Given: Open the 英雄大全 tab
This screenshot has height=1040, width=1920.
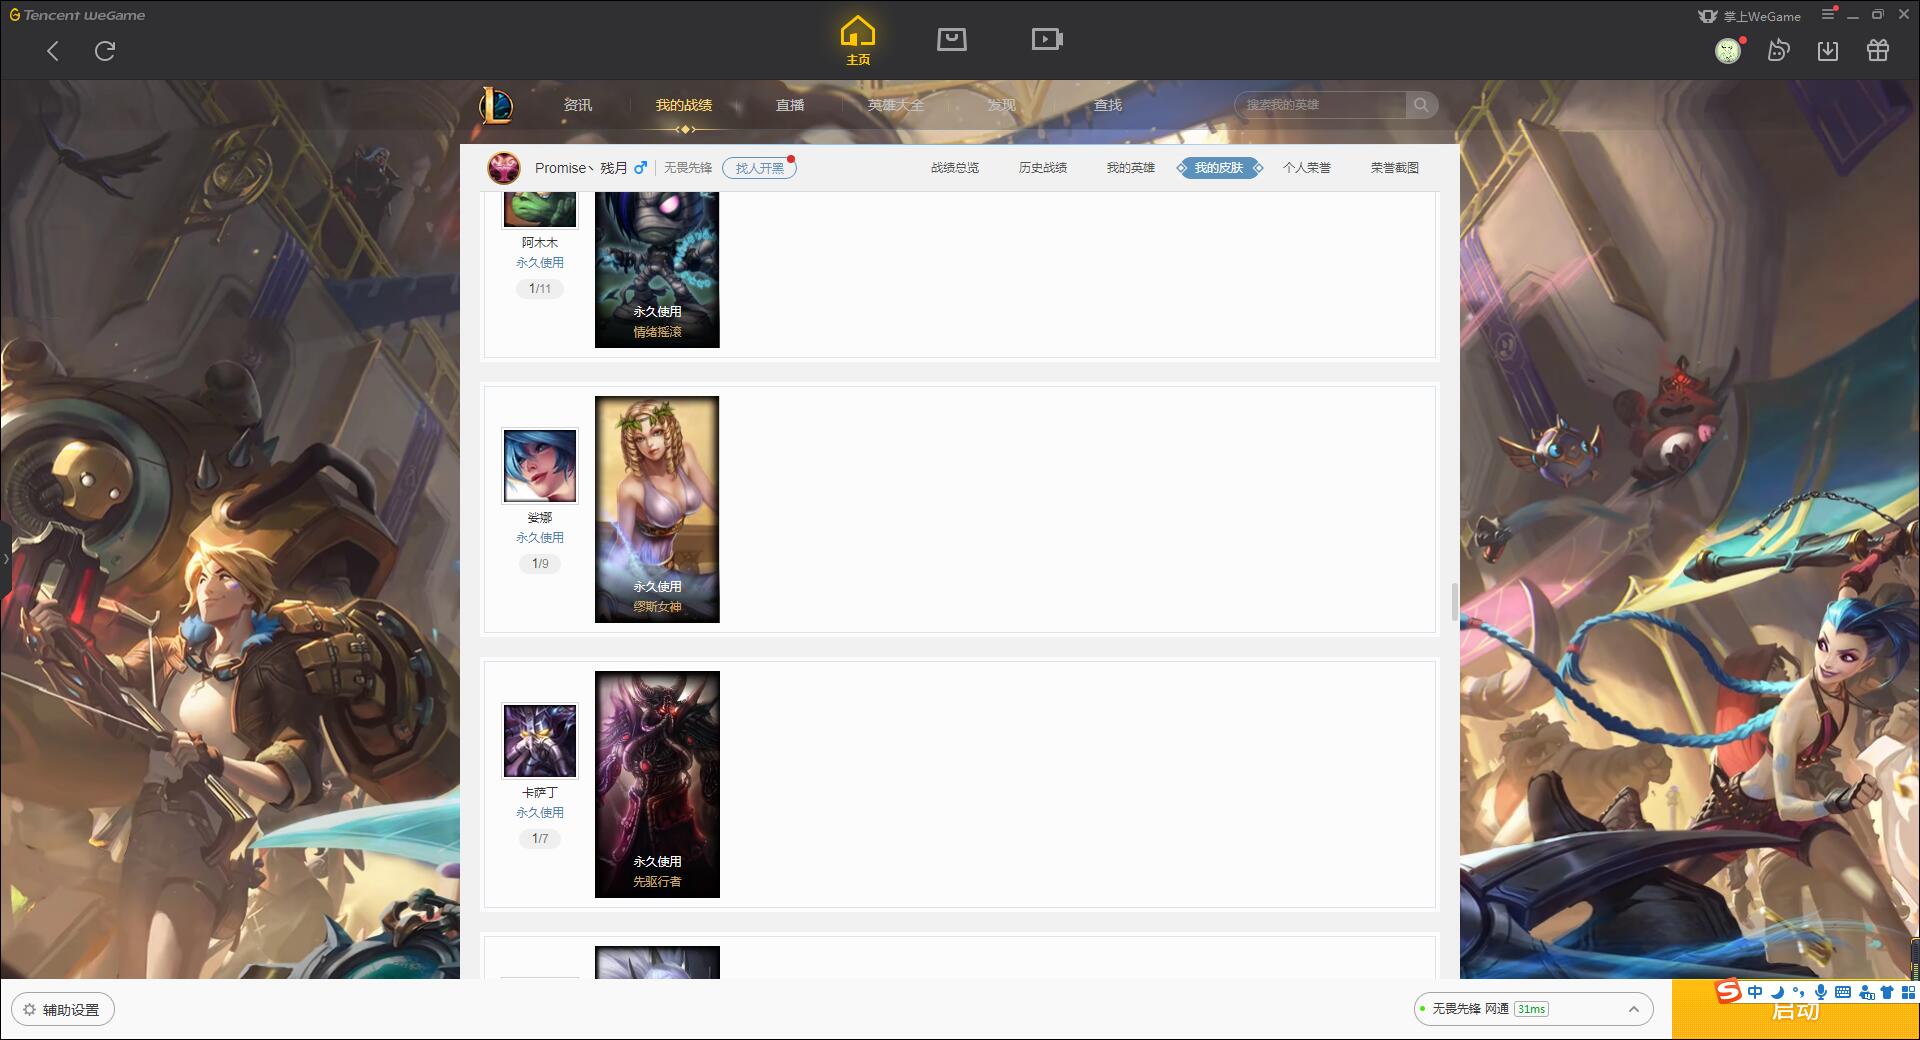Looking at the screenshot, I should (896, 105).
